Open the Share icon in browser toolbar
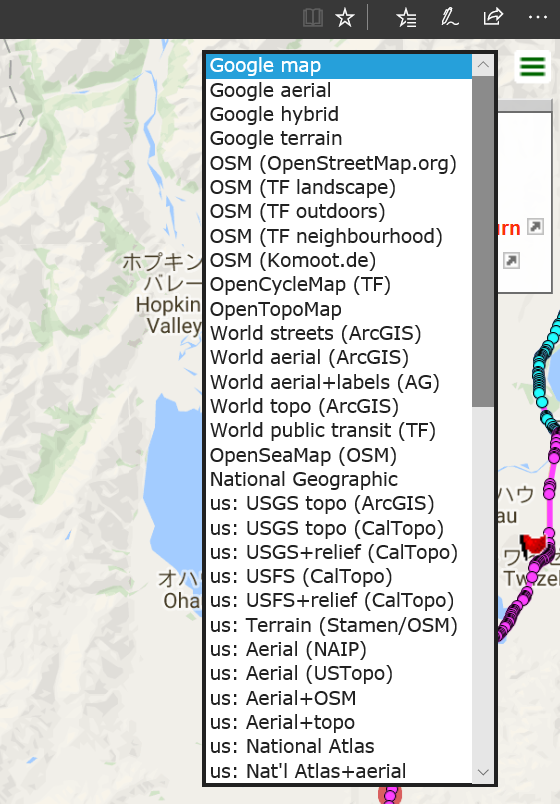This screenshot has width=560, height=804. pos(493,17)
